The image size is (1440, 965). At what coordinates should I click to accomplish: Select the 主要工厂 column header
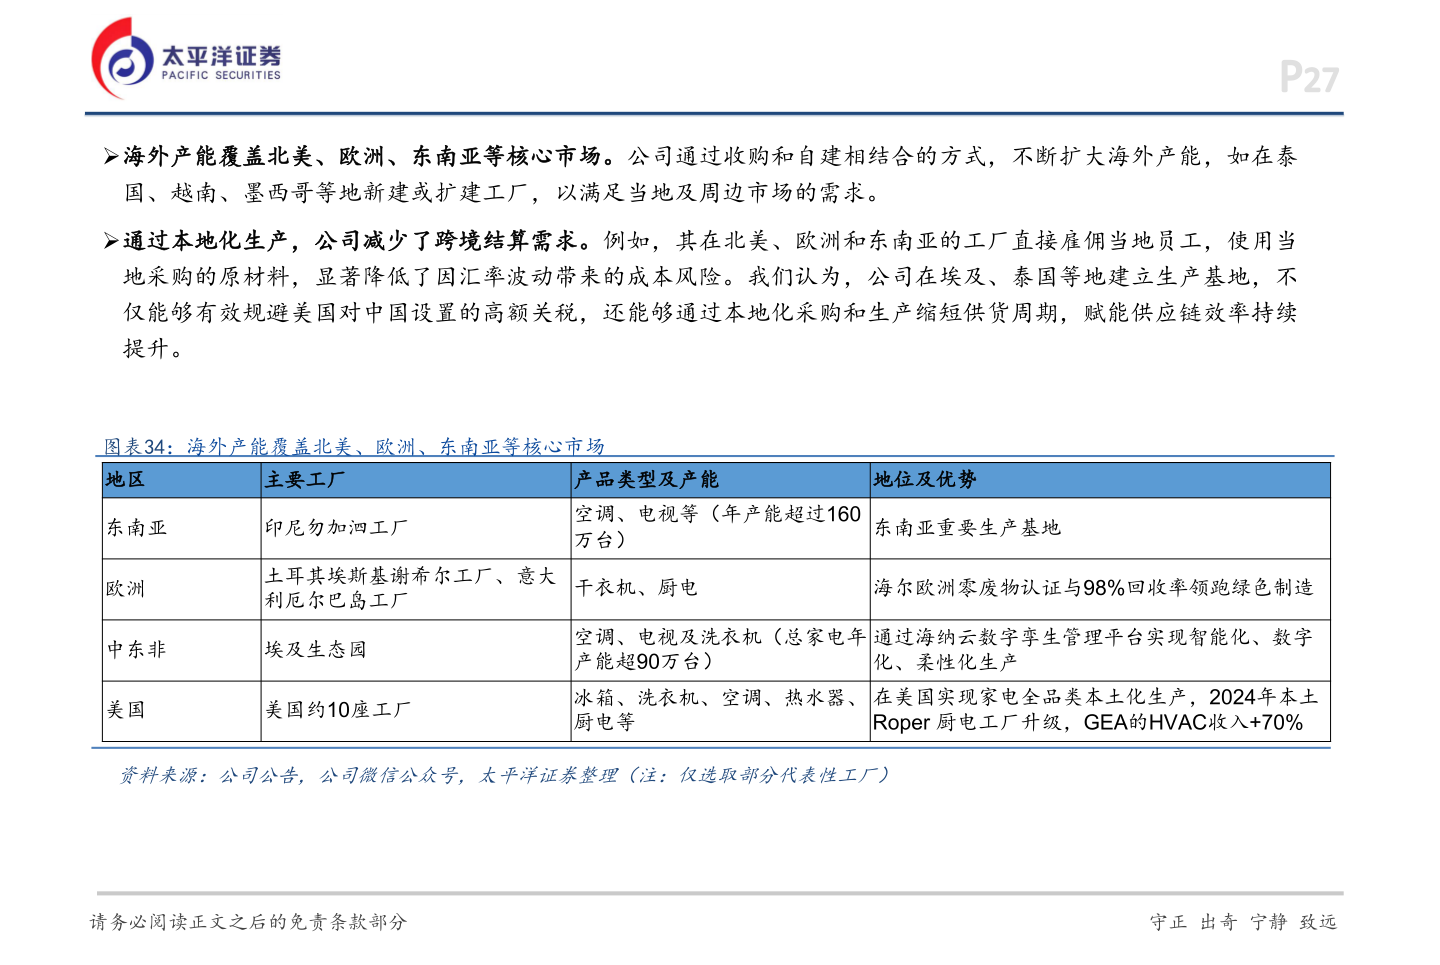click(305, 480)
